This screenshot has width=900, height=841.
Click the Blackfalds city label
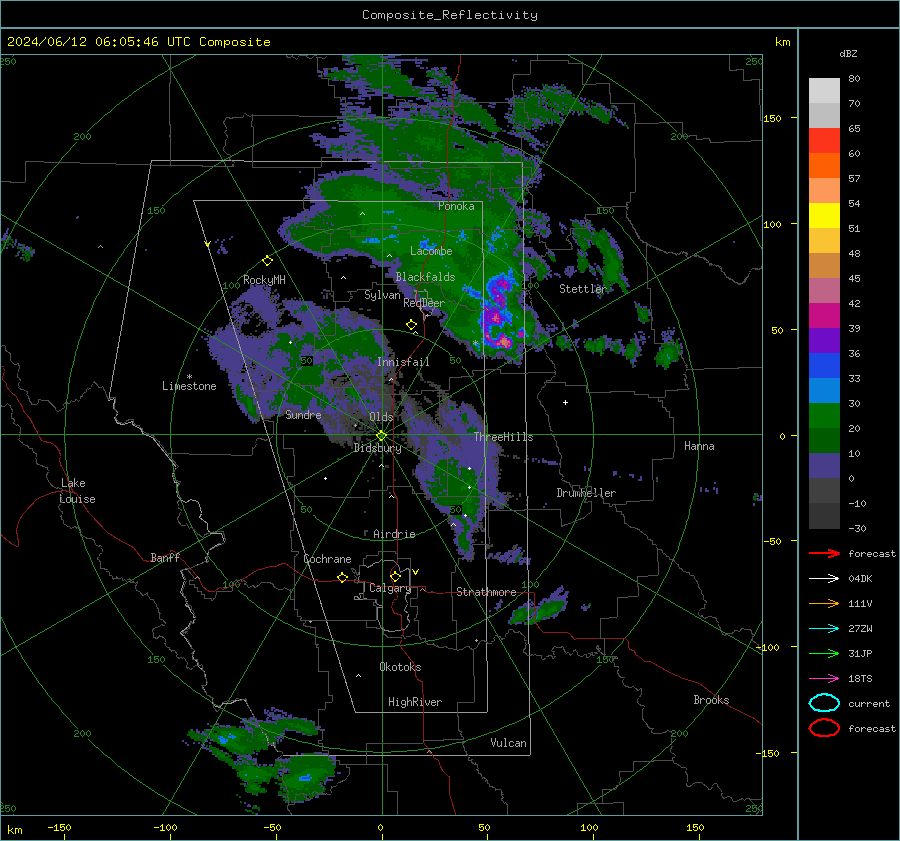(x=425, y=277)
